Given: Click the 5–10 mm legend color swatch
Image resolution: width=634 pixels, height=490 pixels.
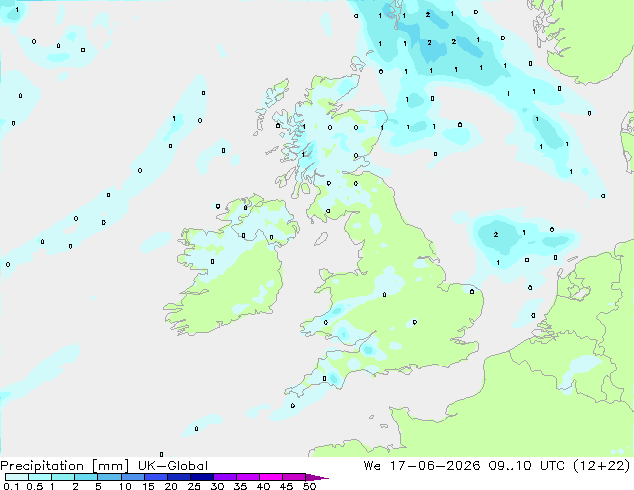Looking at the screenshot, I should click(109, 477).
